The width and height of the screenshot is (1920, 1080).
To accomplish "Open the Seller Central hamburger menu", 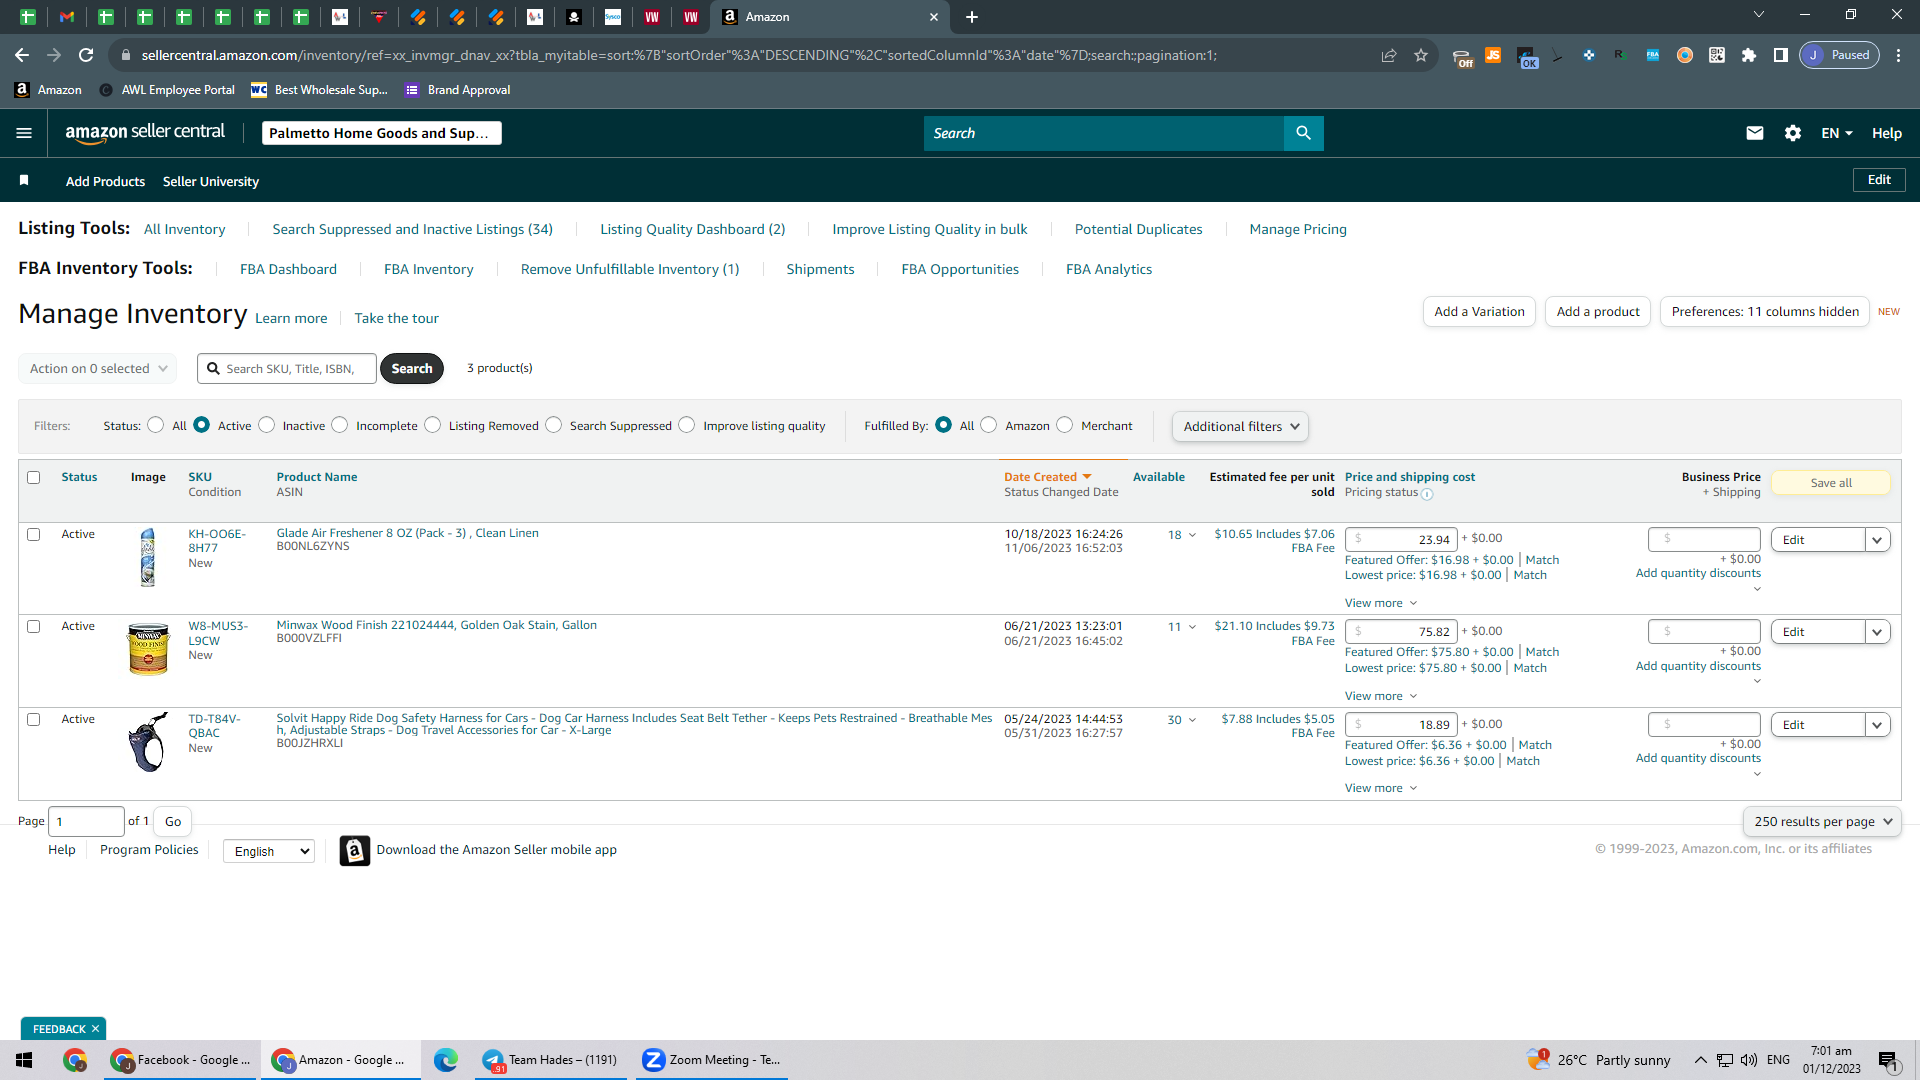I will (24, 133).
